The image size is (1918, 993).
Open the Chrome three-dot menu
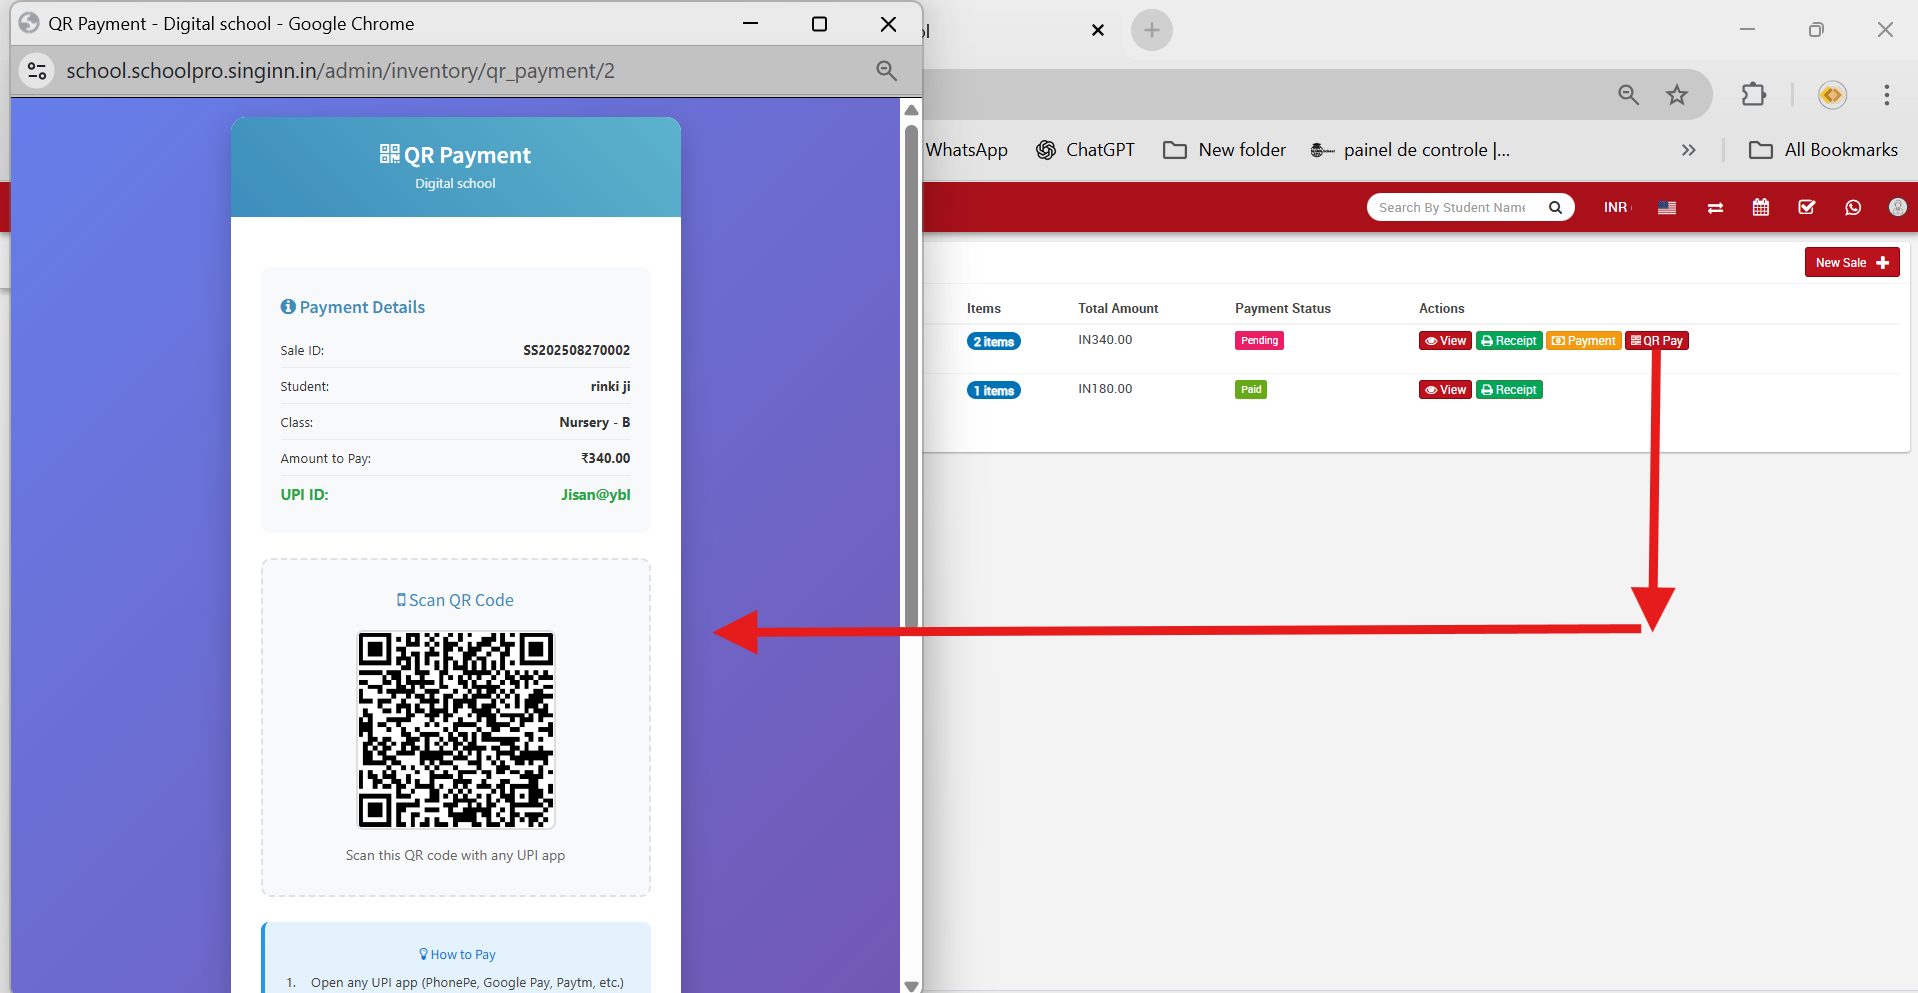pyautogui.click(x=1887, y=95)
